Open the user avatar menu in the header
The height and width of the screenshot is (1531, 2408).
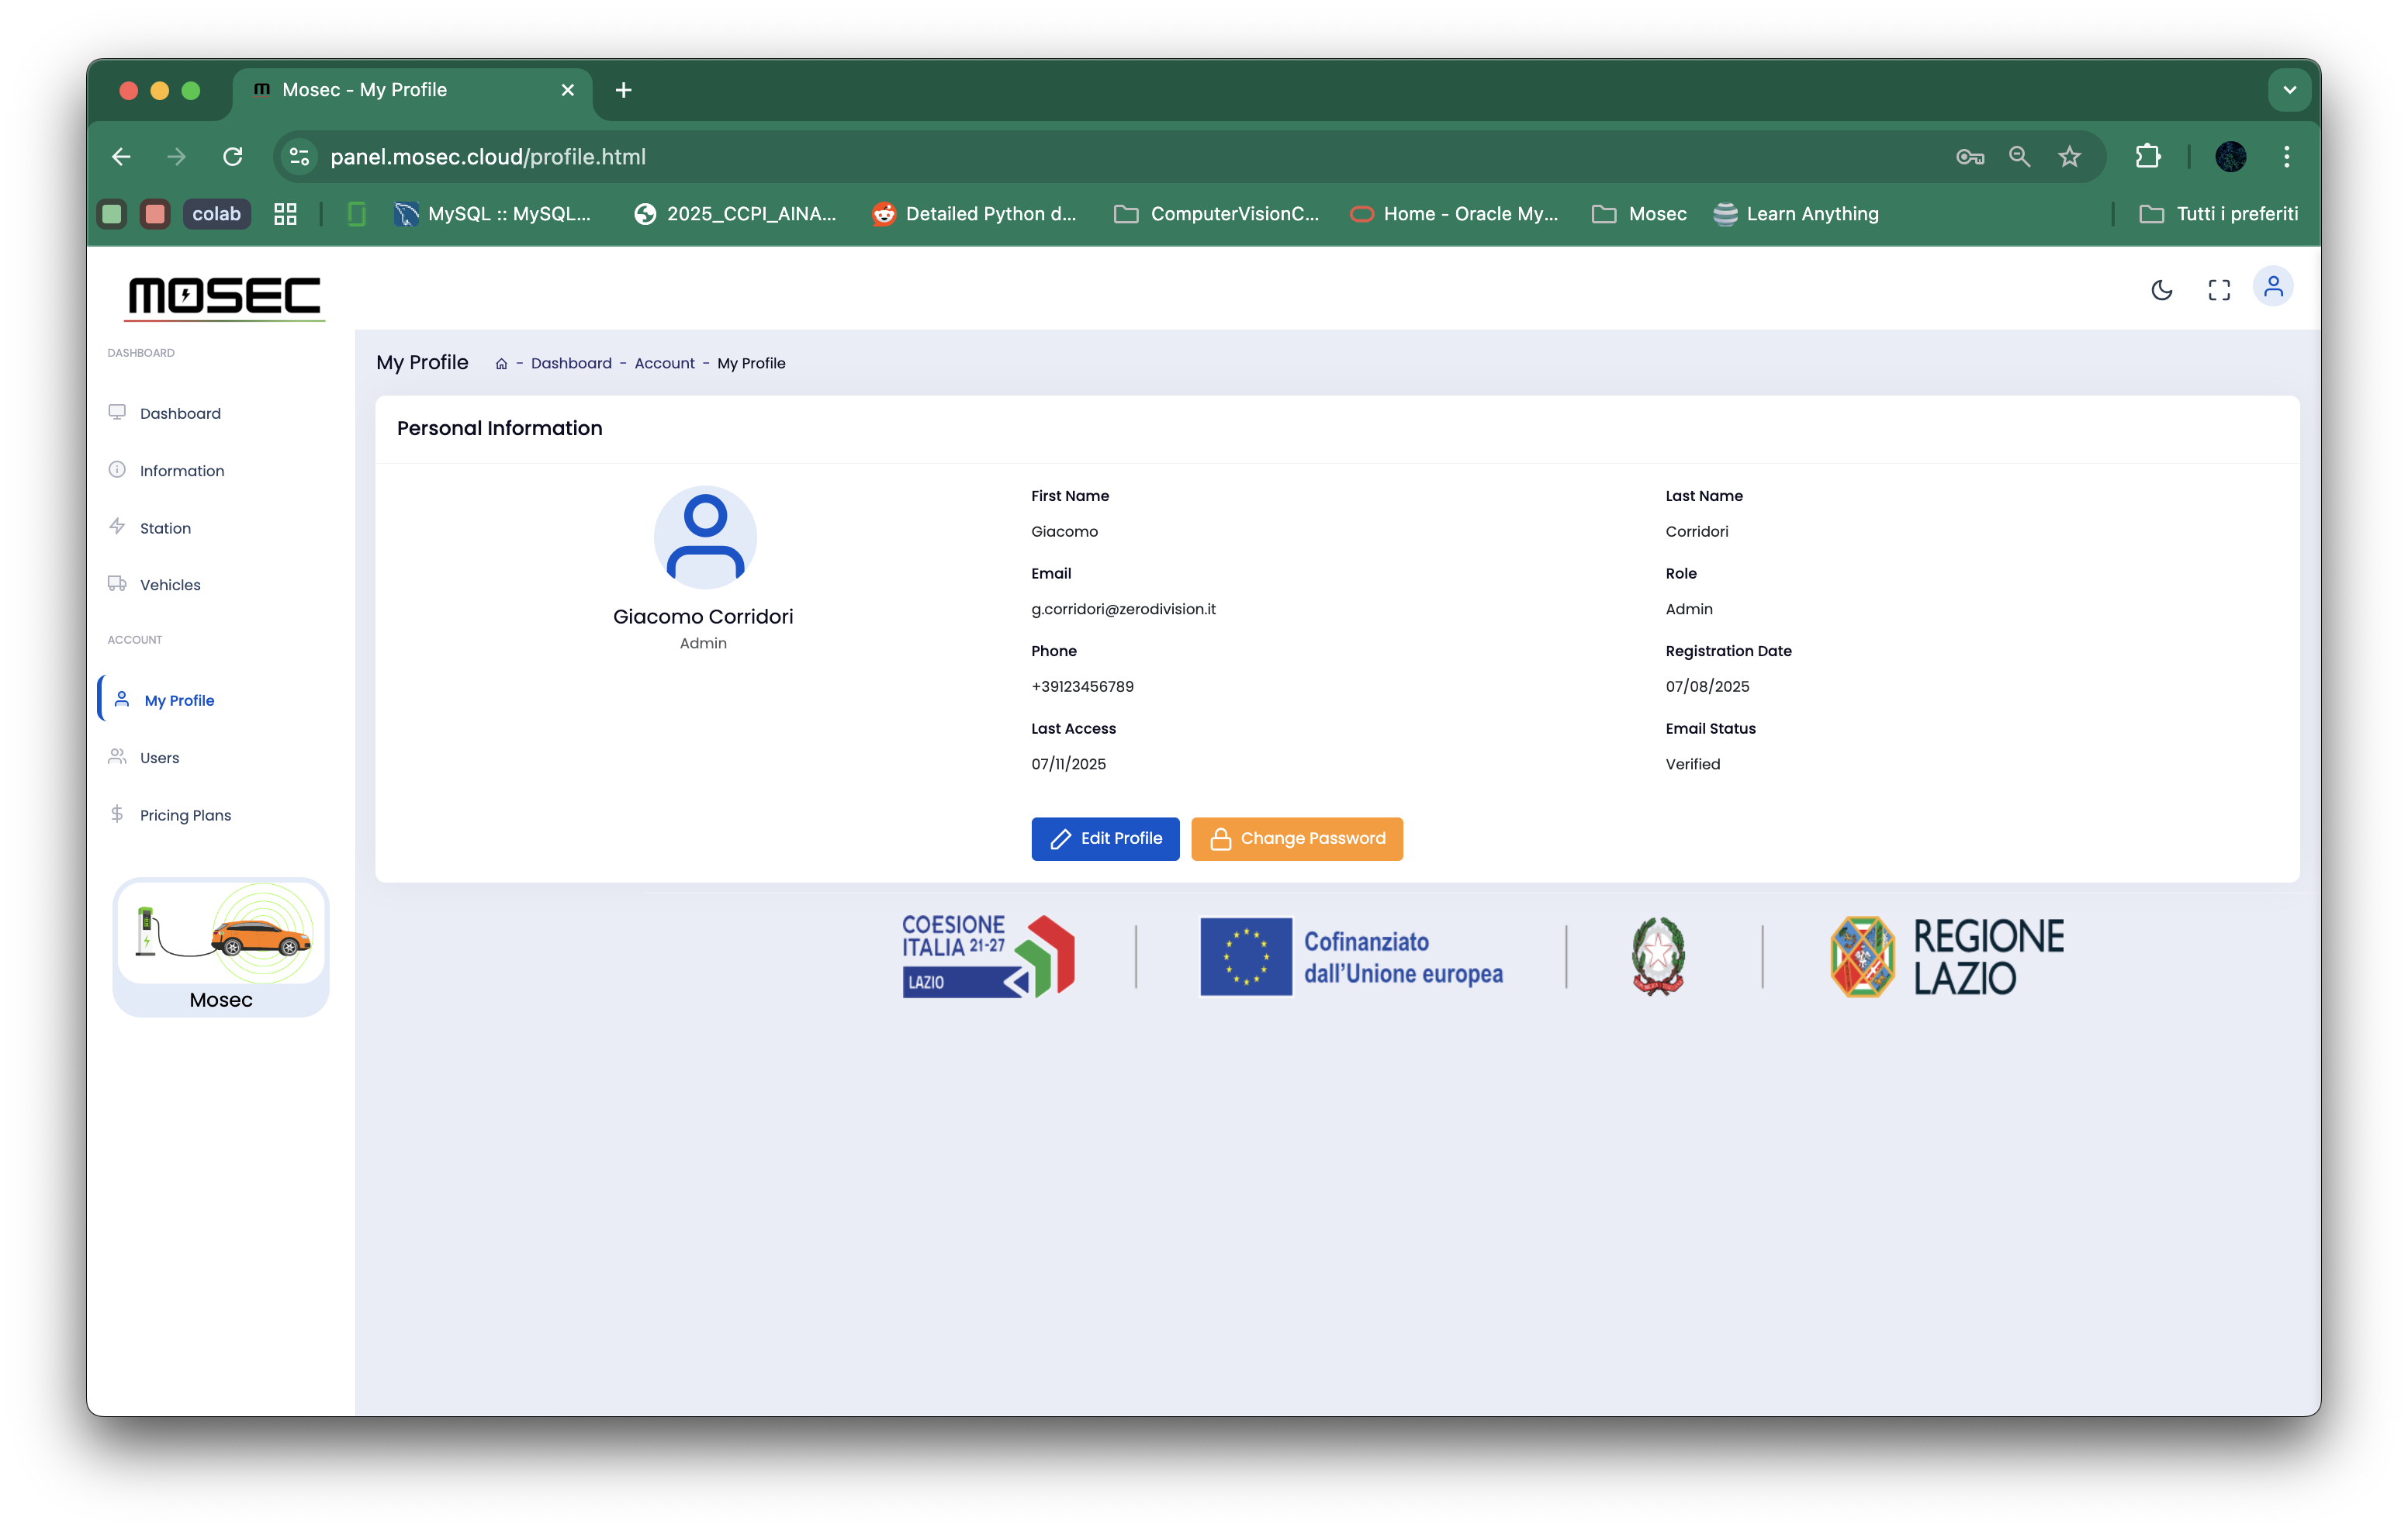pyautogui.click(x=2272, y=288)
